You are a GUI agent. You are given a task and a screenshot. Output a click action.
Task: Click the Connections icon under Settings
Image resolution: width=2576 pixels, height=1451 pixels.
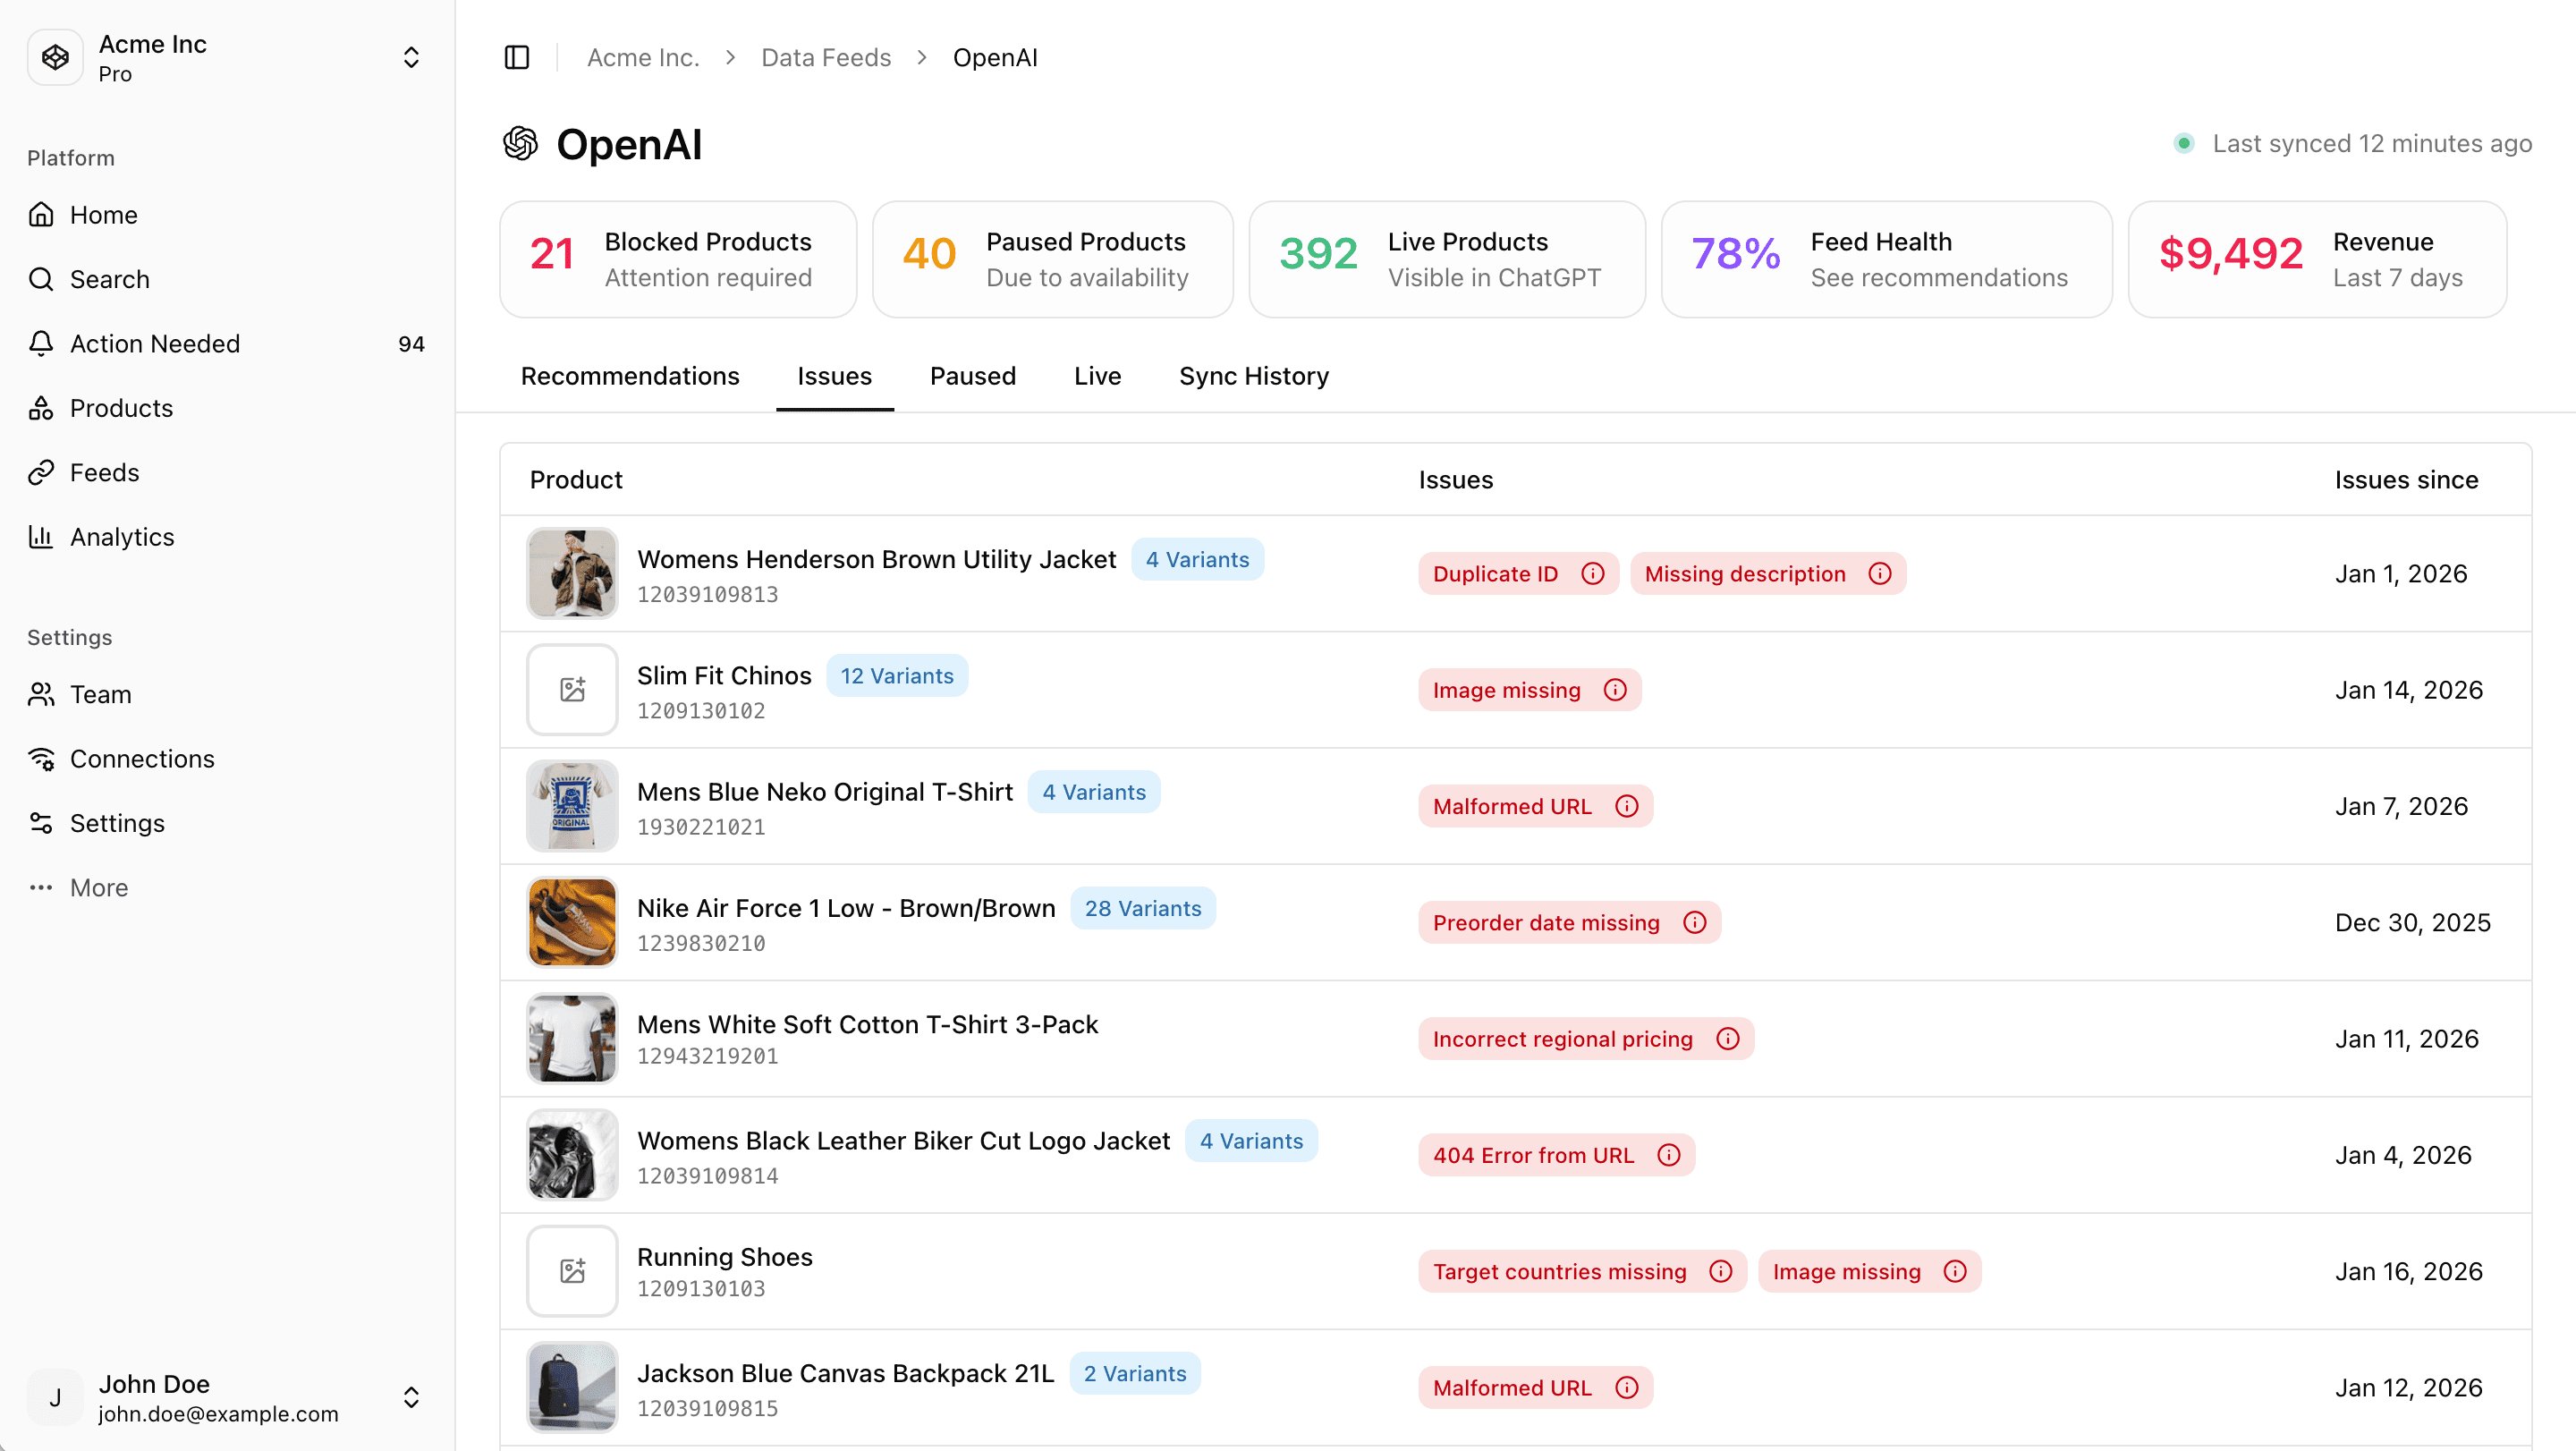coord(41,758)
